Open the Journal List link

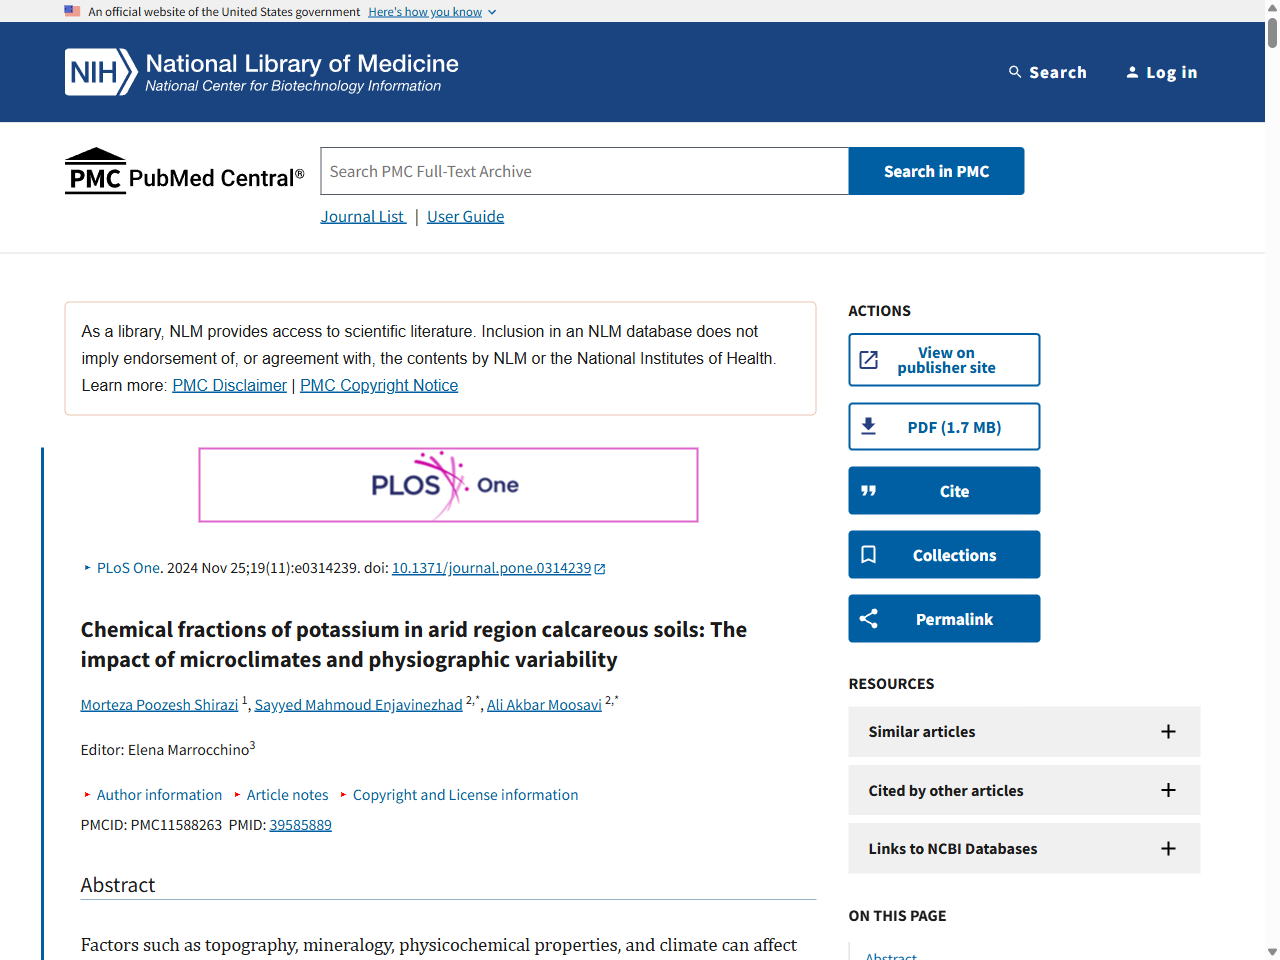[363, 217]
